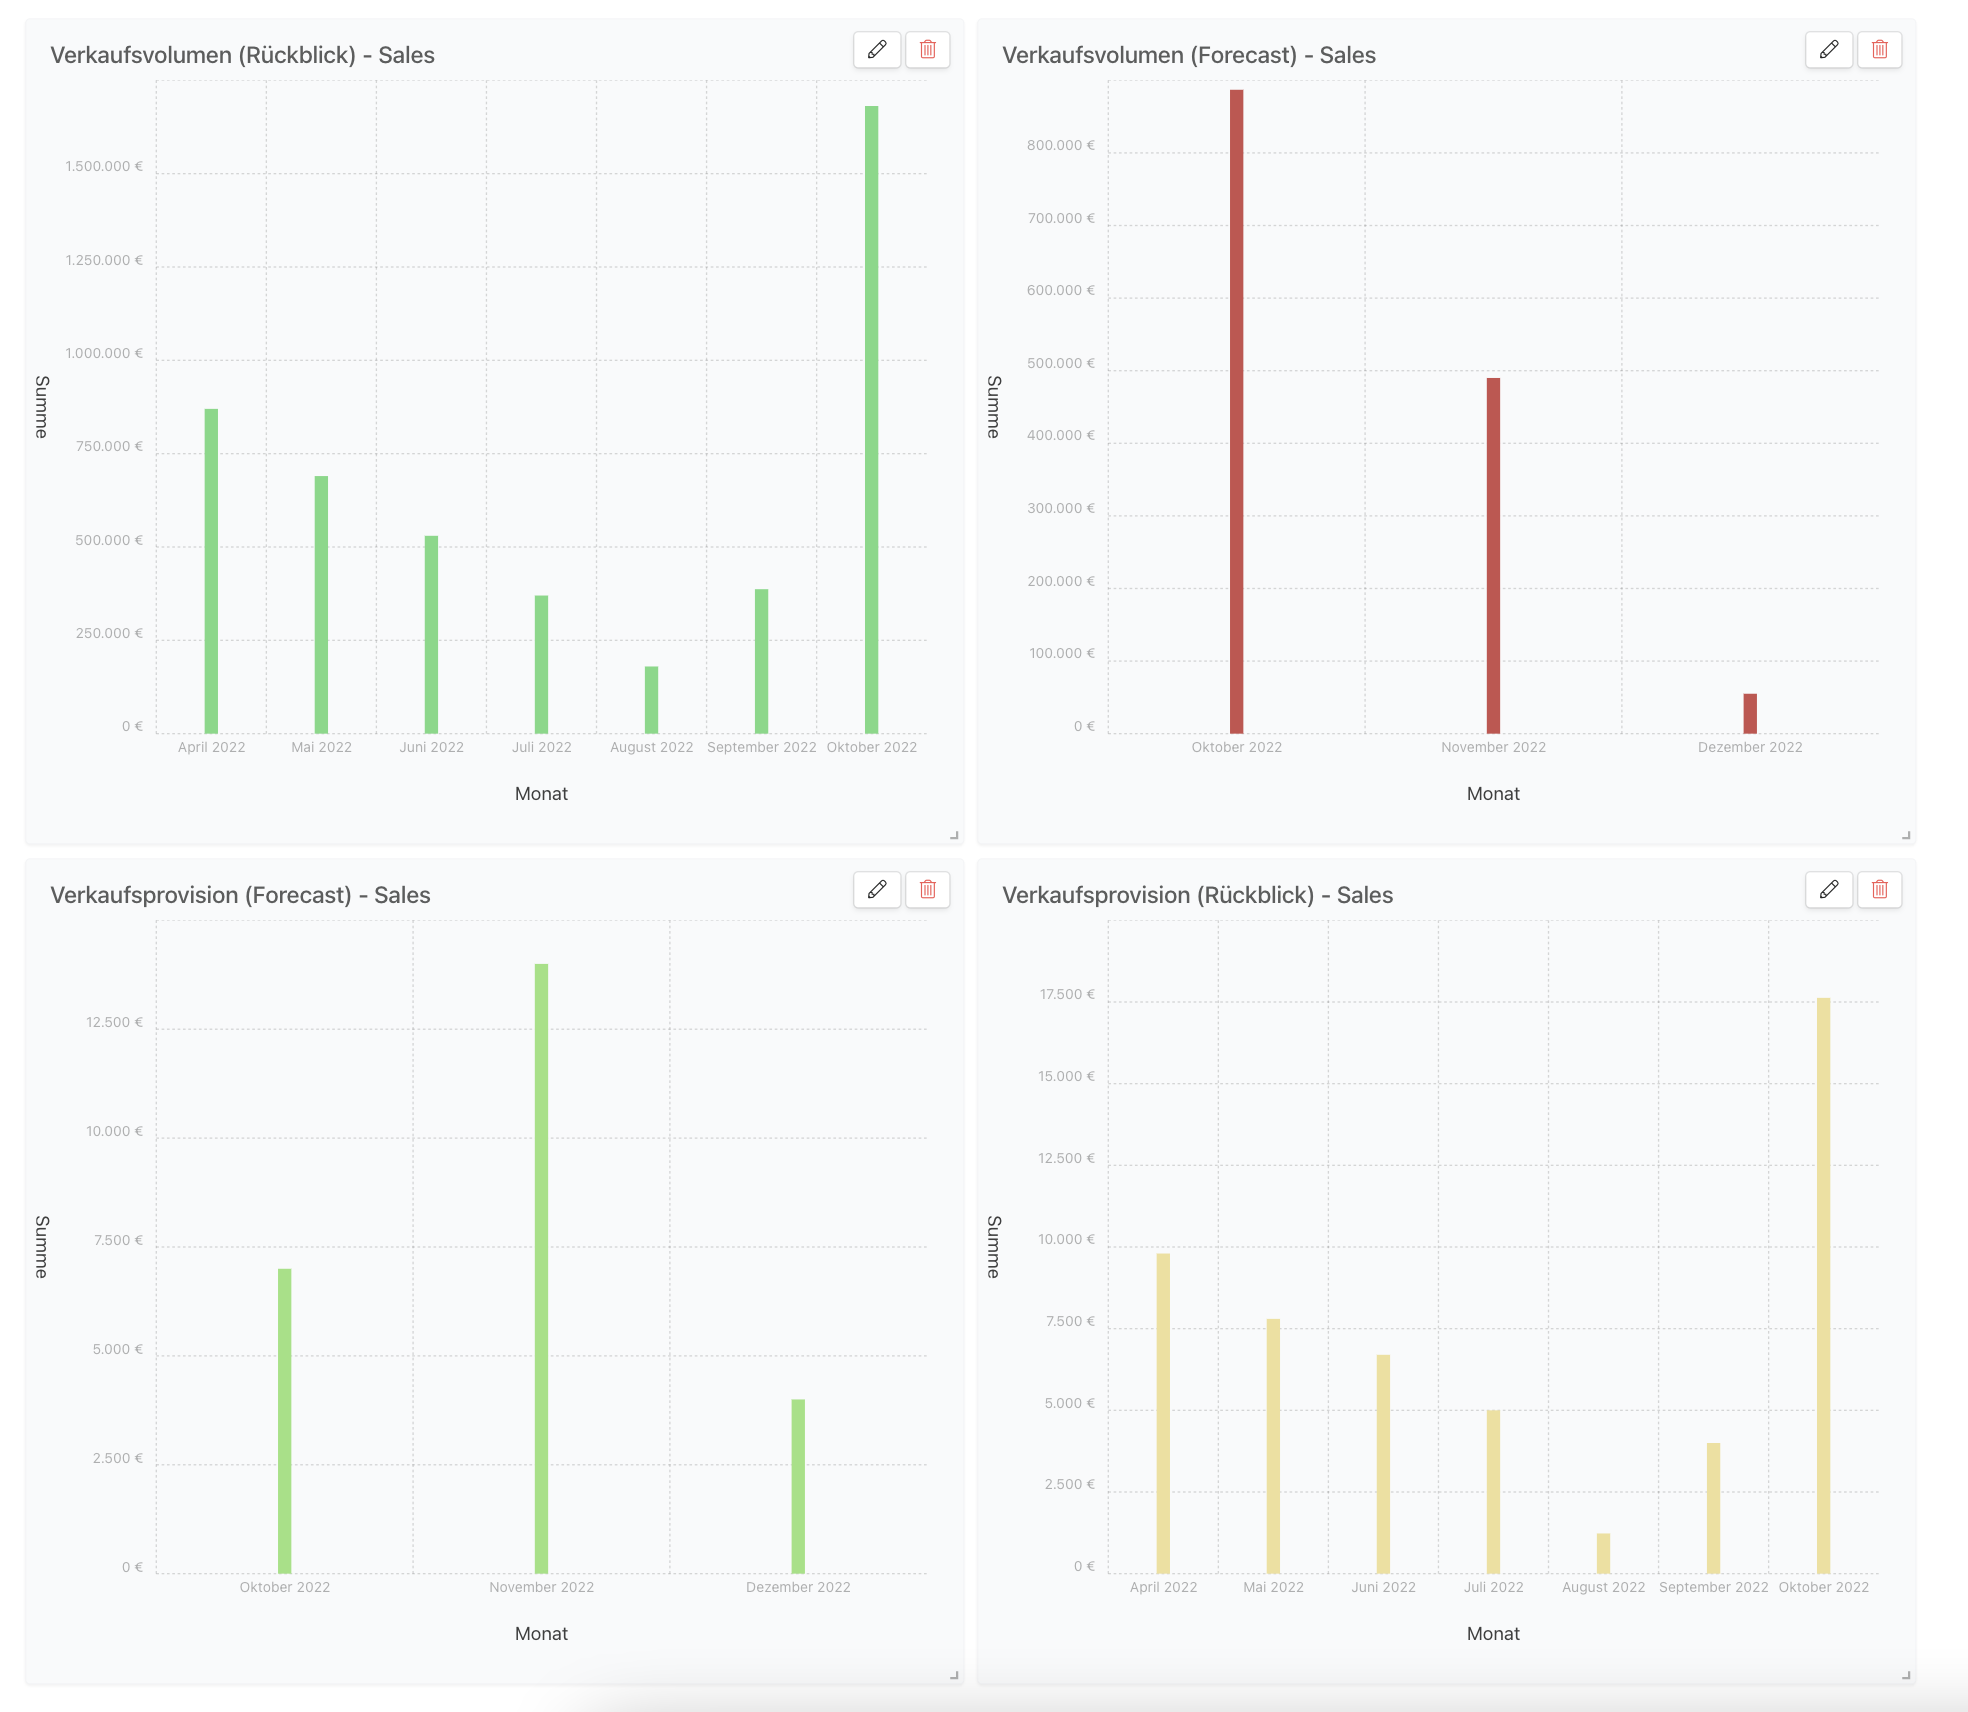1968x1712 pixels.
Task: Delete the Verkaufsvolumen (Rückblick) chart widget
Action: (x=928, y=49)
